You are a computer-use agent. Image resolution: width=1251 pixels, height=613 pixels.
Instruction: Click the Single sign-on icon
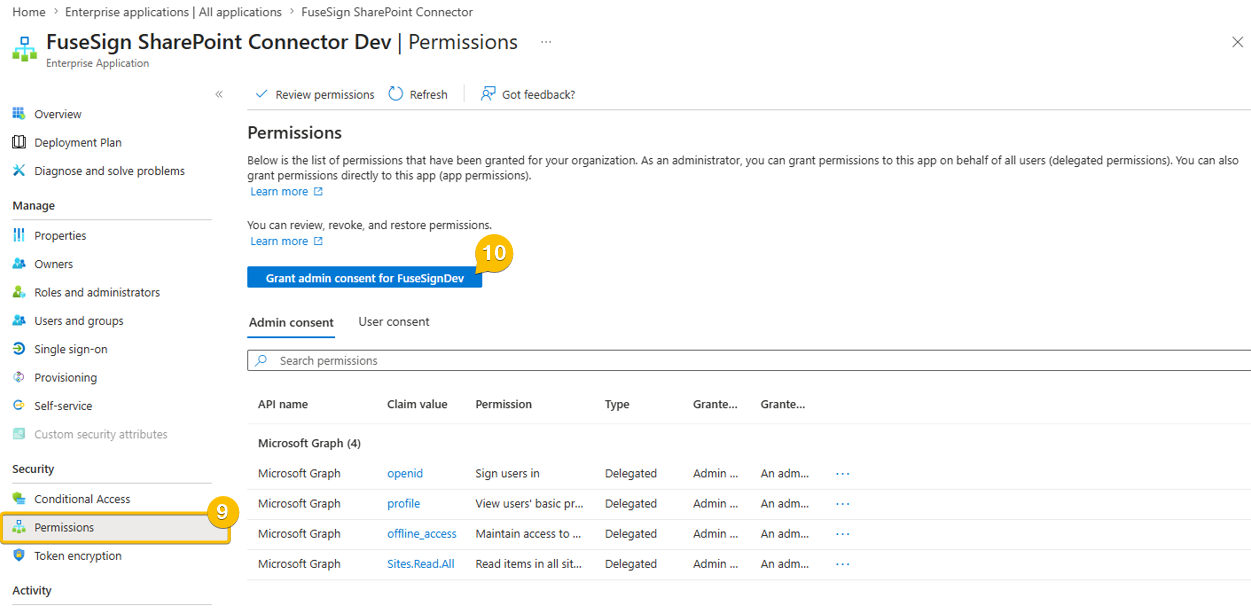click(18, 349)
